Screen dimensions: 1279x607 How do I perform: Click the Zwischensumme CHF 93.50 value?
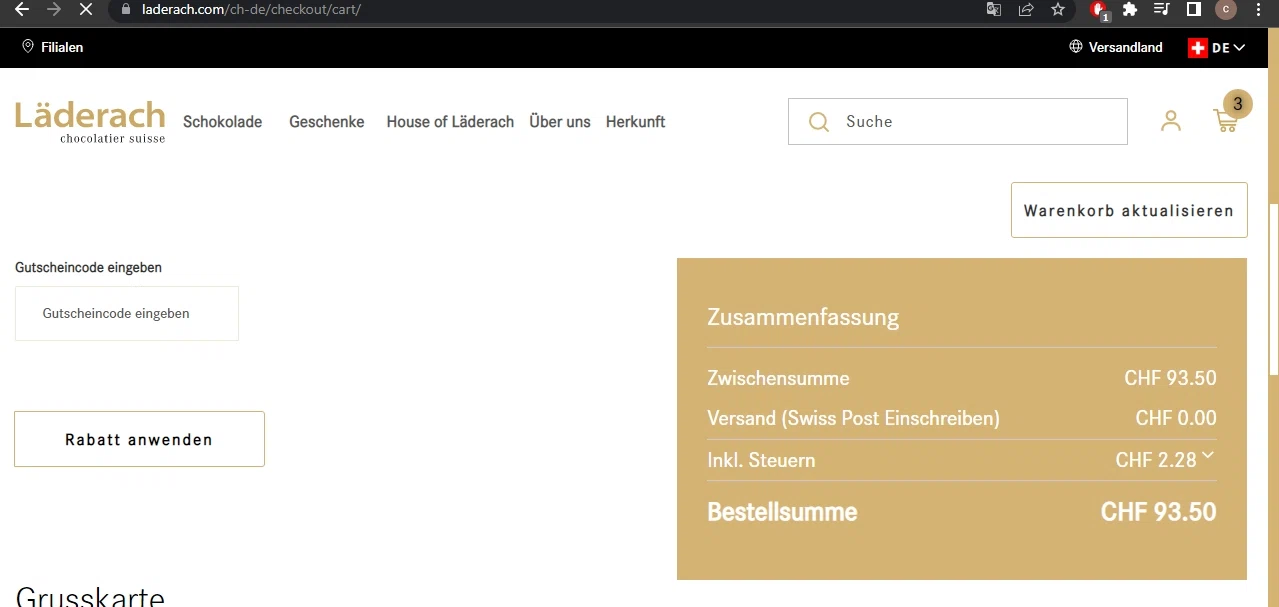coord(1170,378)
